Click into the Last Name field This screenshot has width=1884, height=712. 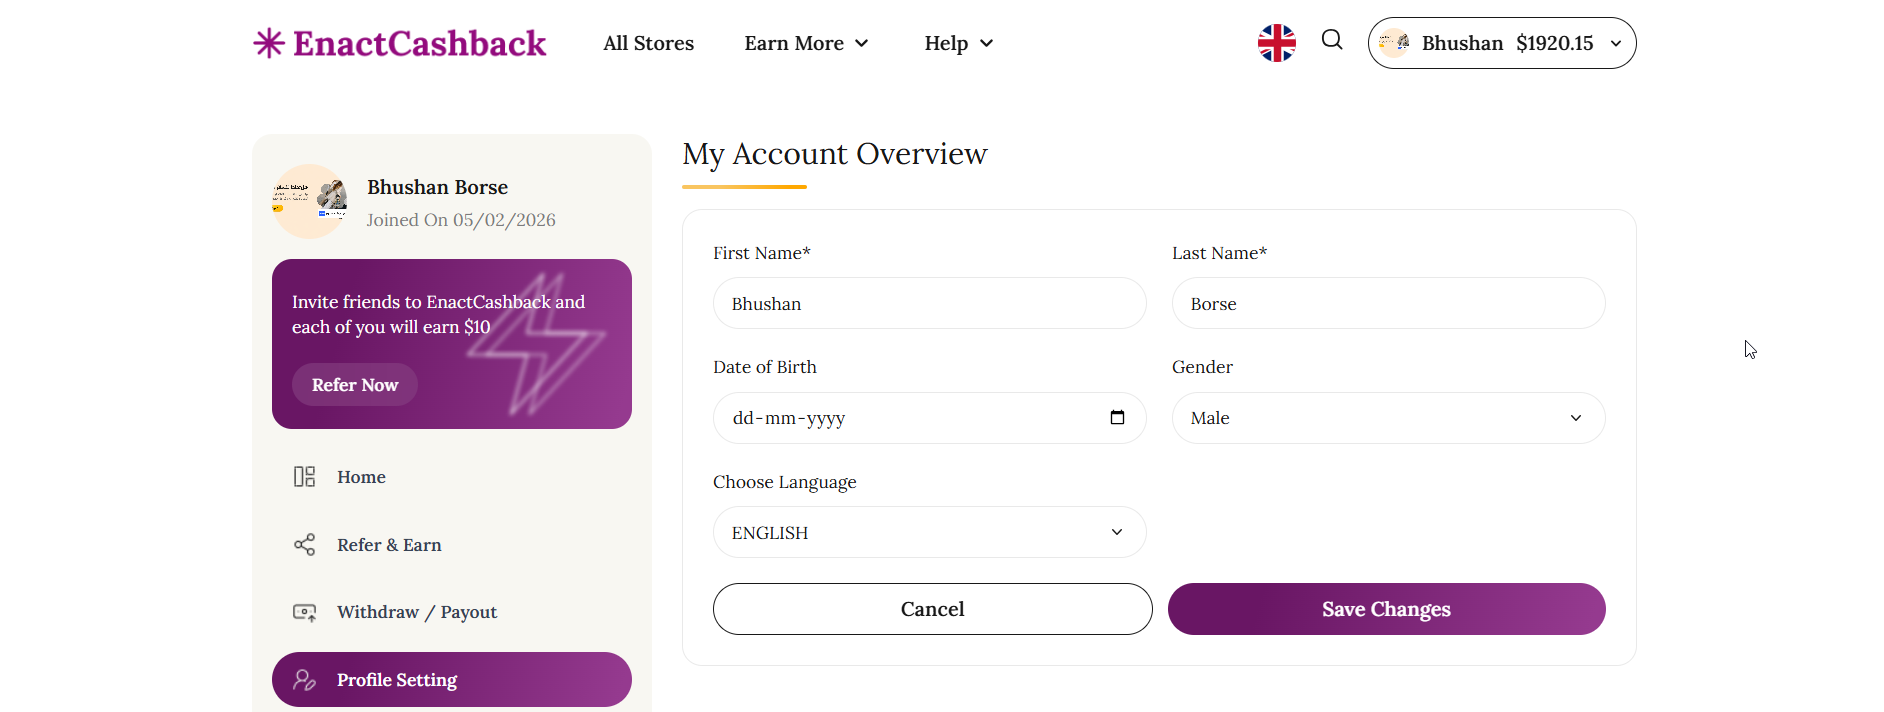coord(1388,304)
